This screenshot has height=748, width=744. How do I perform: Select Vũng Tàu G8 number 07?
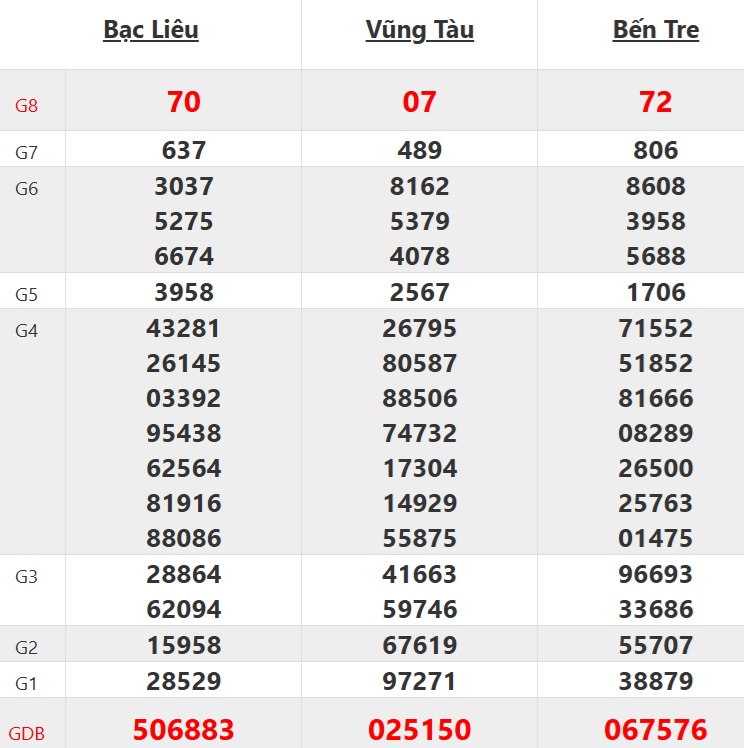pyautogui.click(x=419, y=101)
